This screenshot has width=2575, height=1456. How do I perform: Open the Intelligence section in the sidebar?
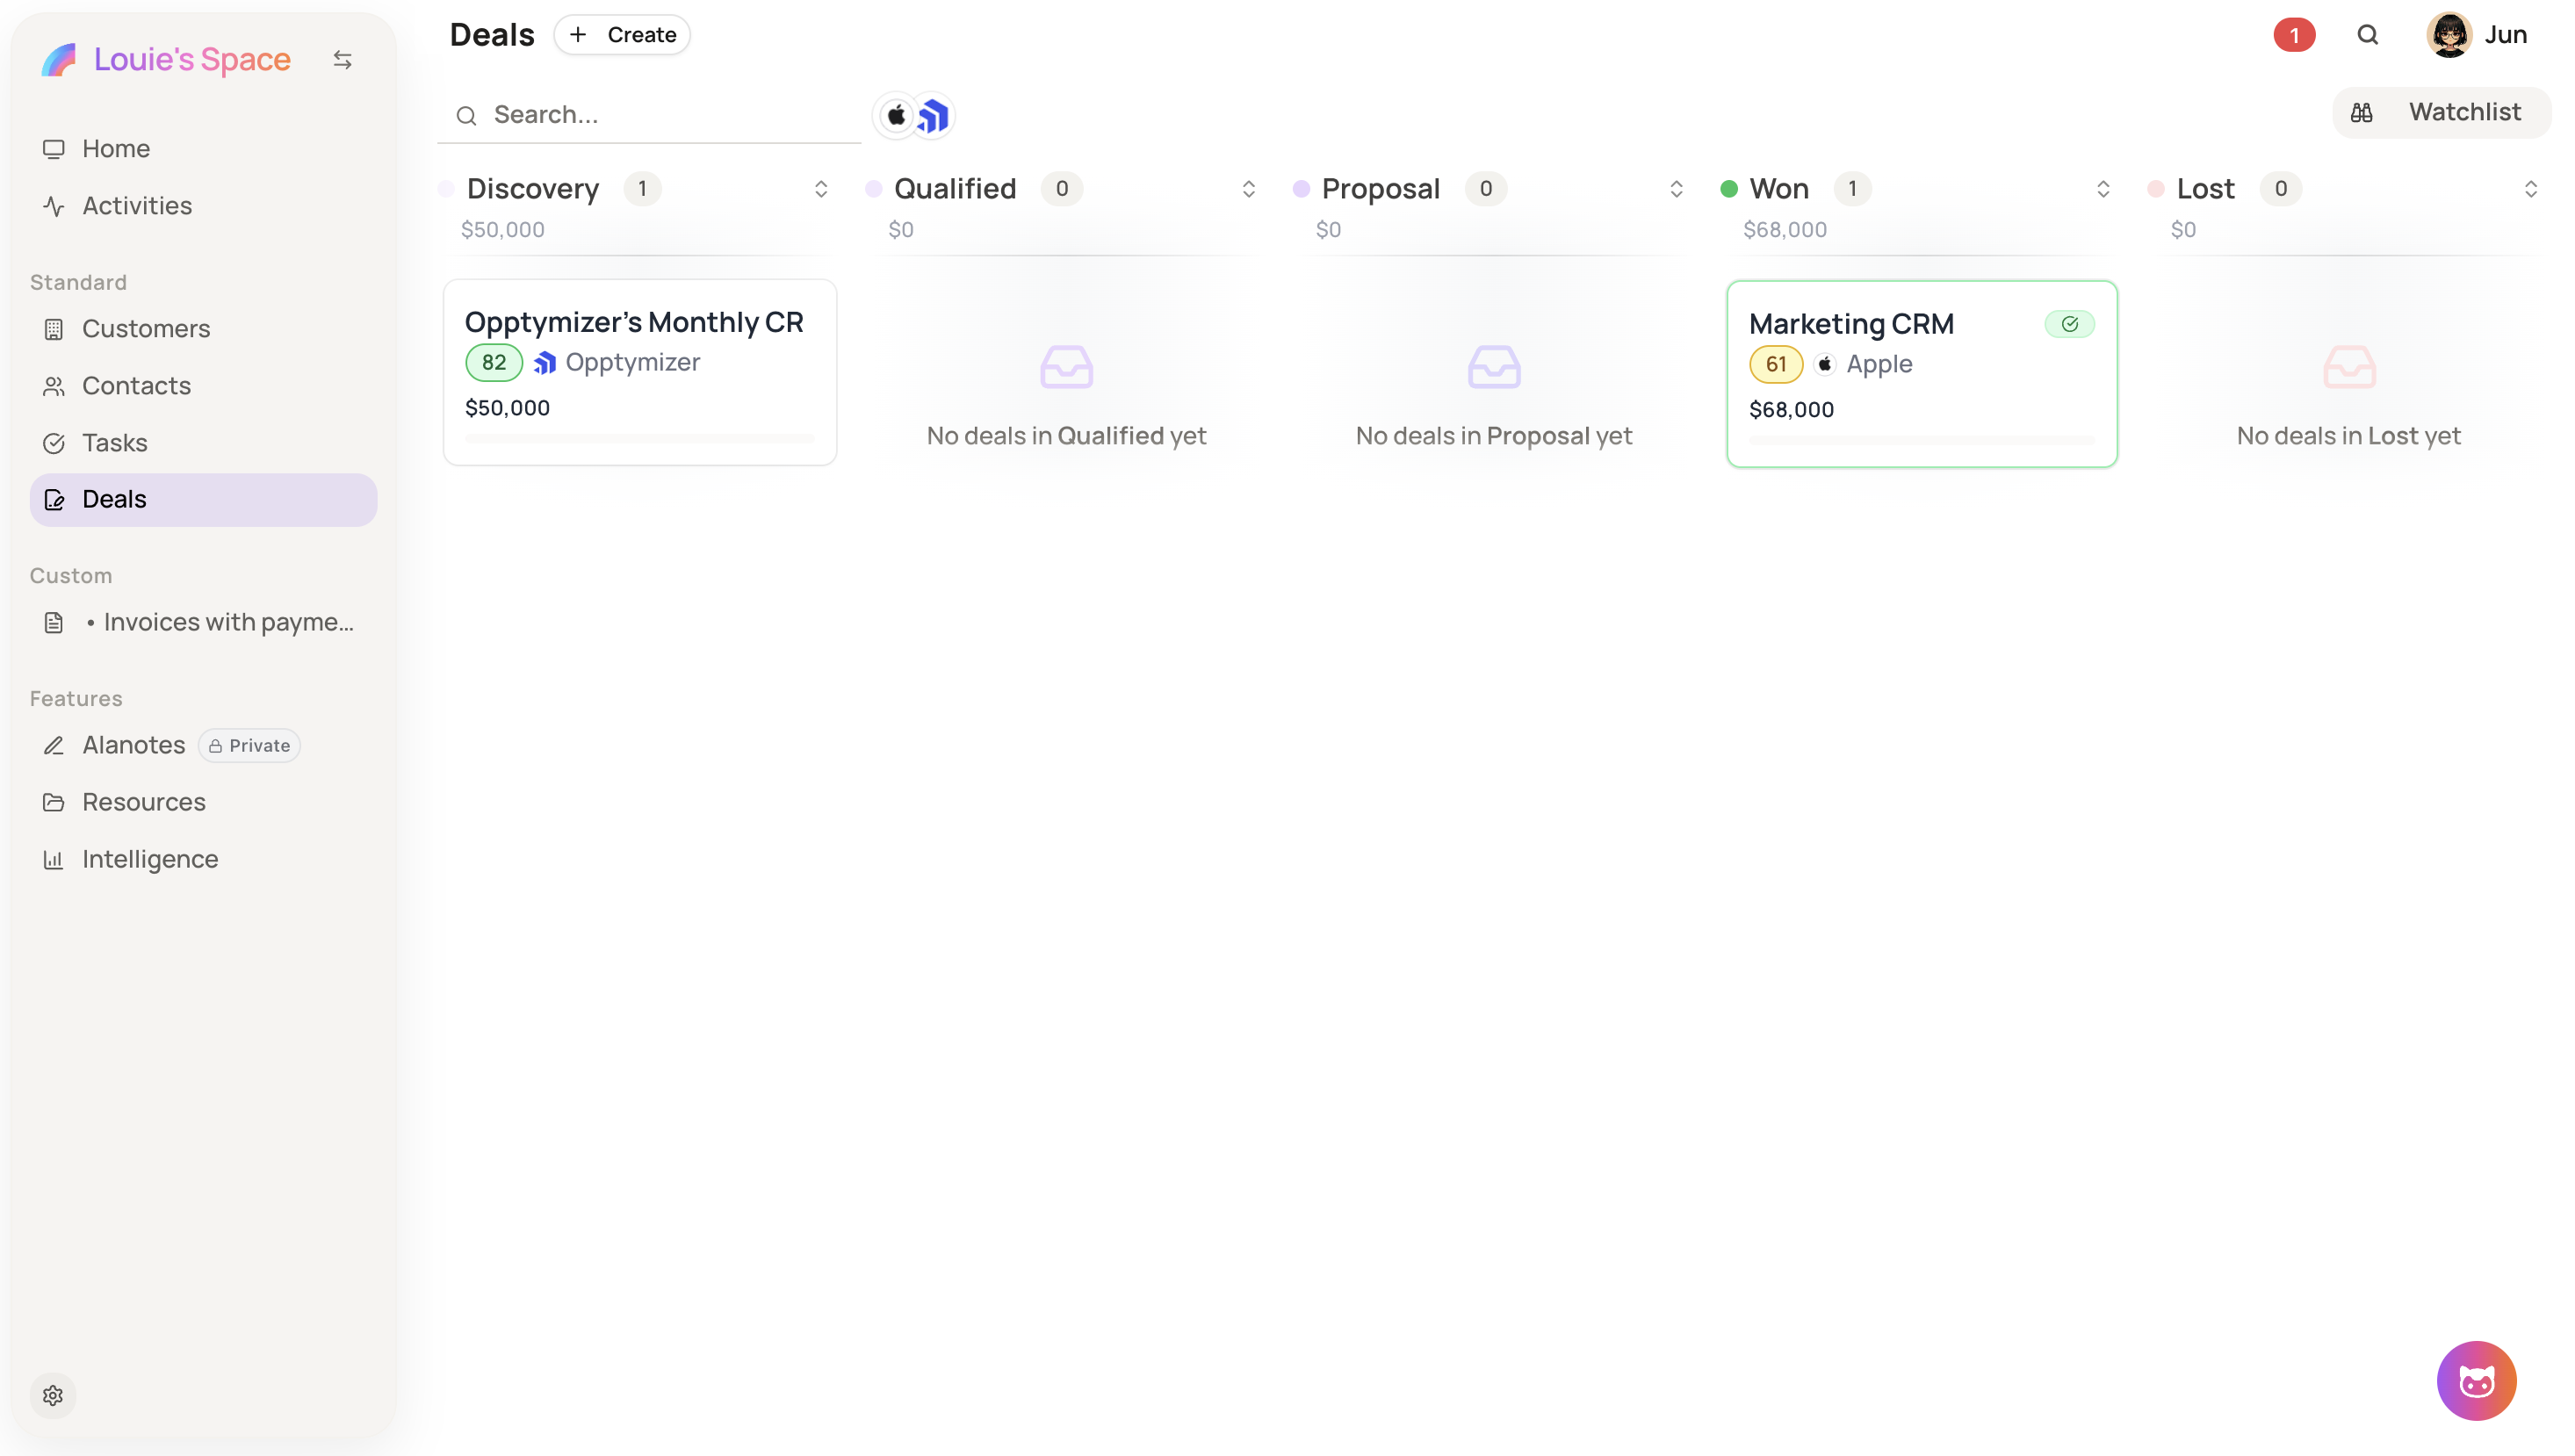pos(150,858)
